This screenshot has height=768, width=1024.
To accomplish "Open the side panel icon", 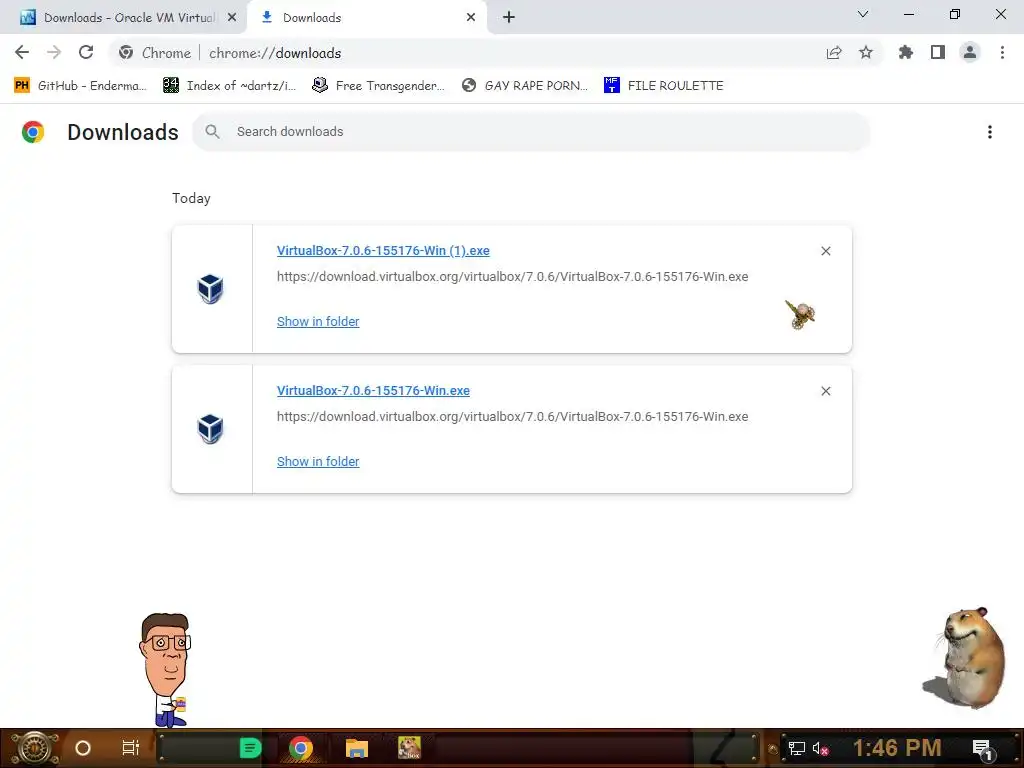I will (x=938, y=52).
